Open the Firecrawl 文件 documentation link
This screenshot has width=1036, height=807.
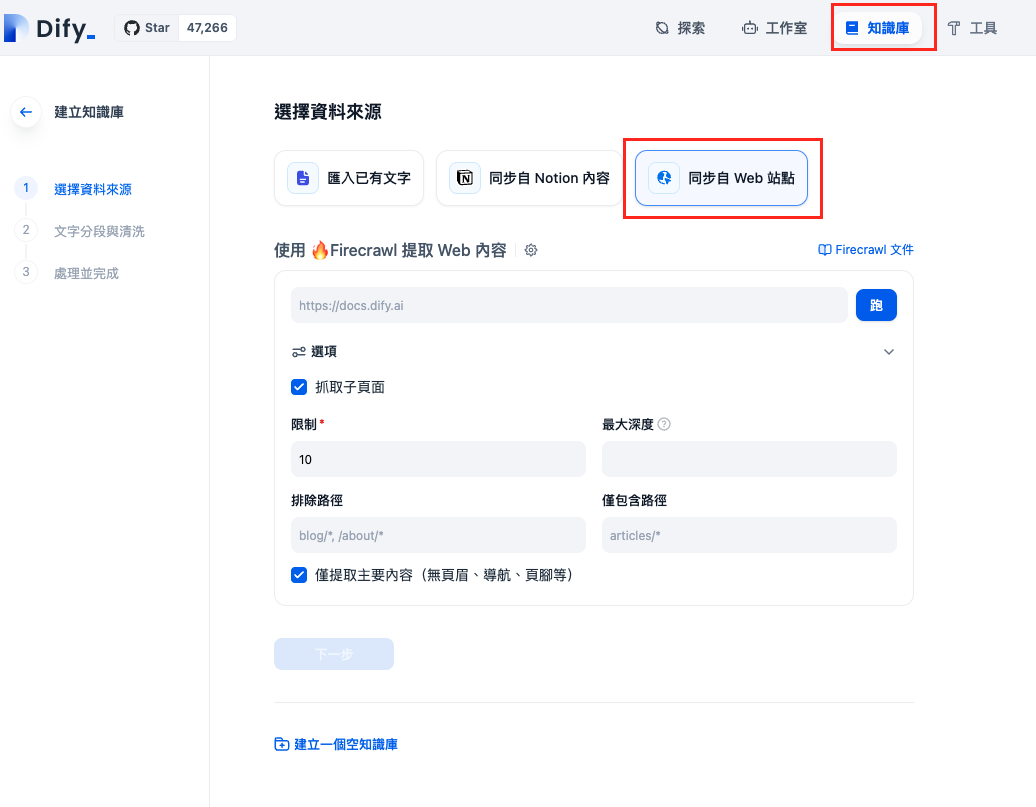click(866, 249)
